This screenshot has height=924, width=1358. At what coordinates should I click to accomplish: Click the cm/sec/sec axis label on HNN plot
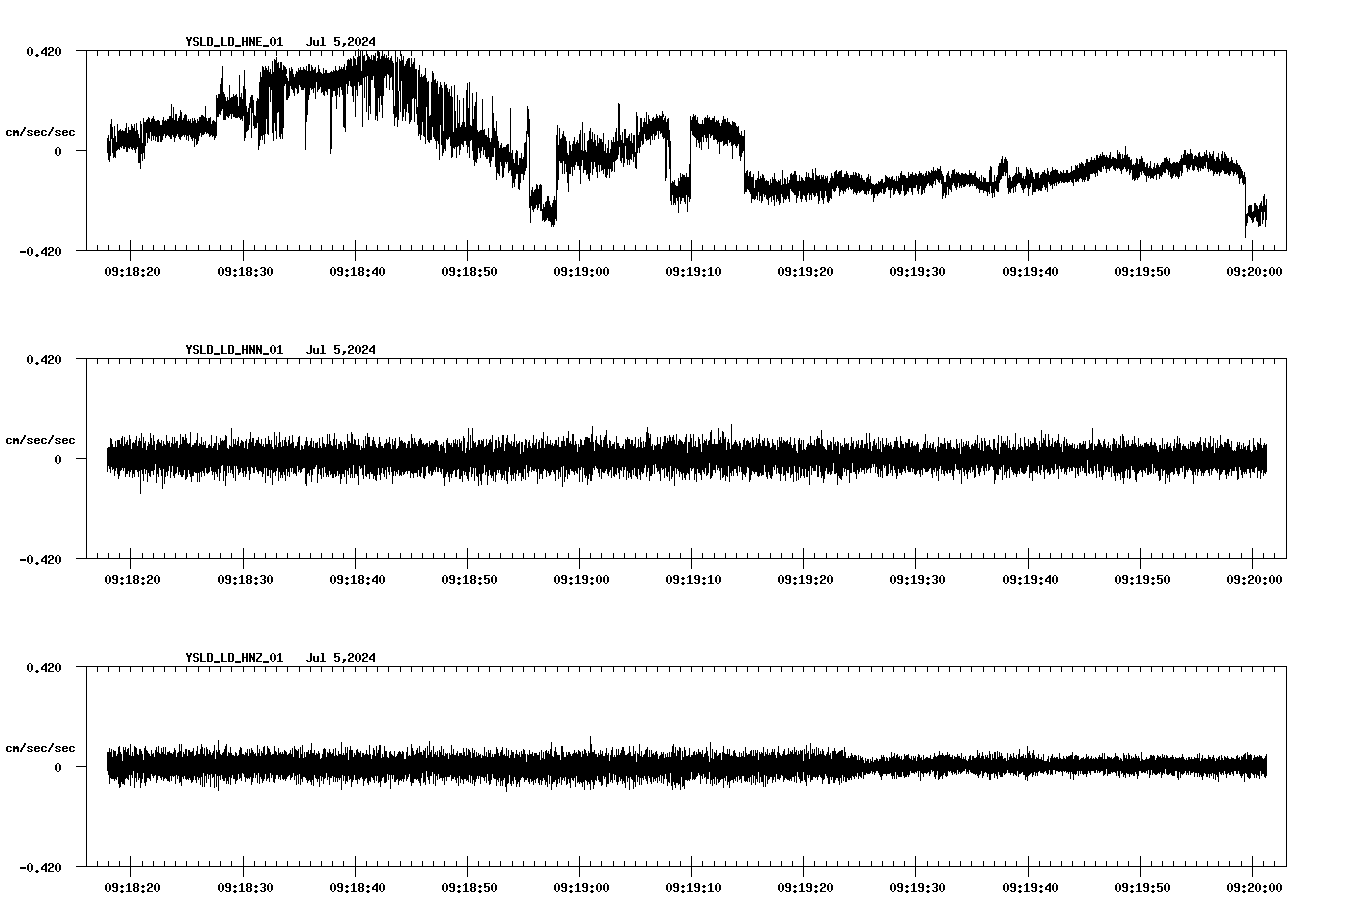[41, 439]
